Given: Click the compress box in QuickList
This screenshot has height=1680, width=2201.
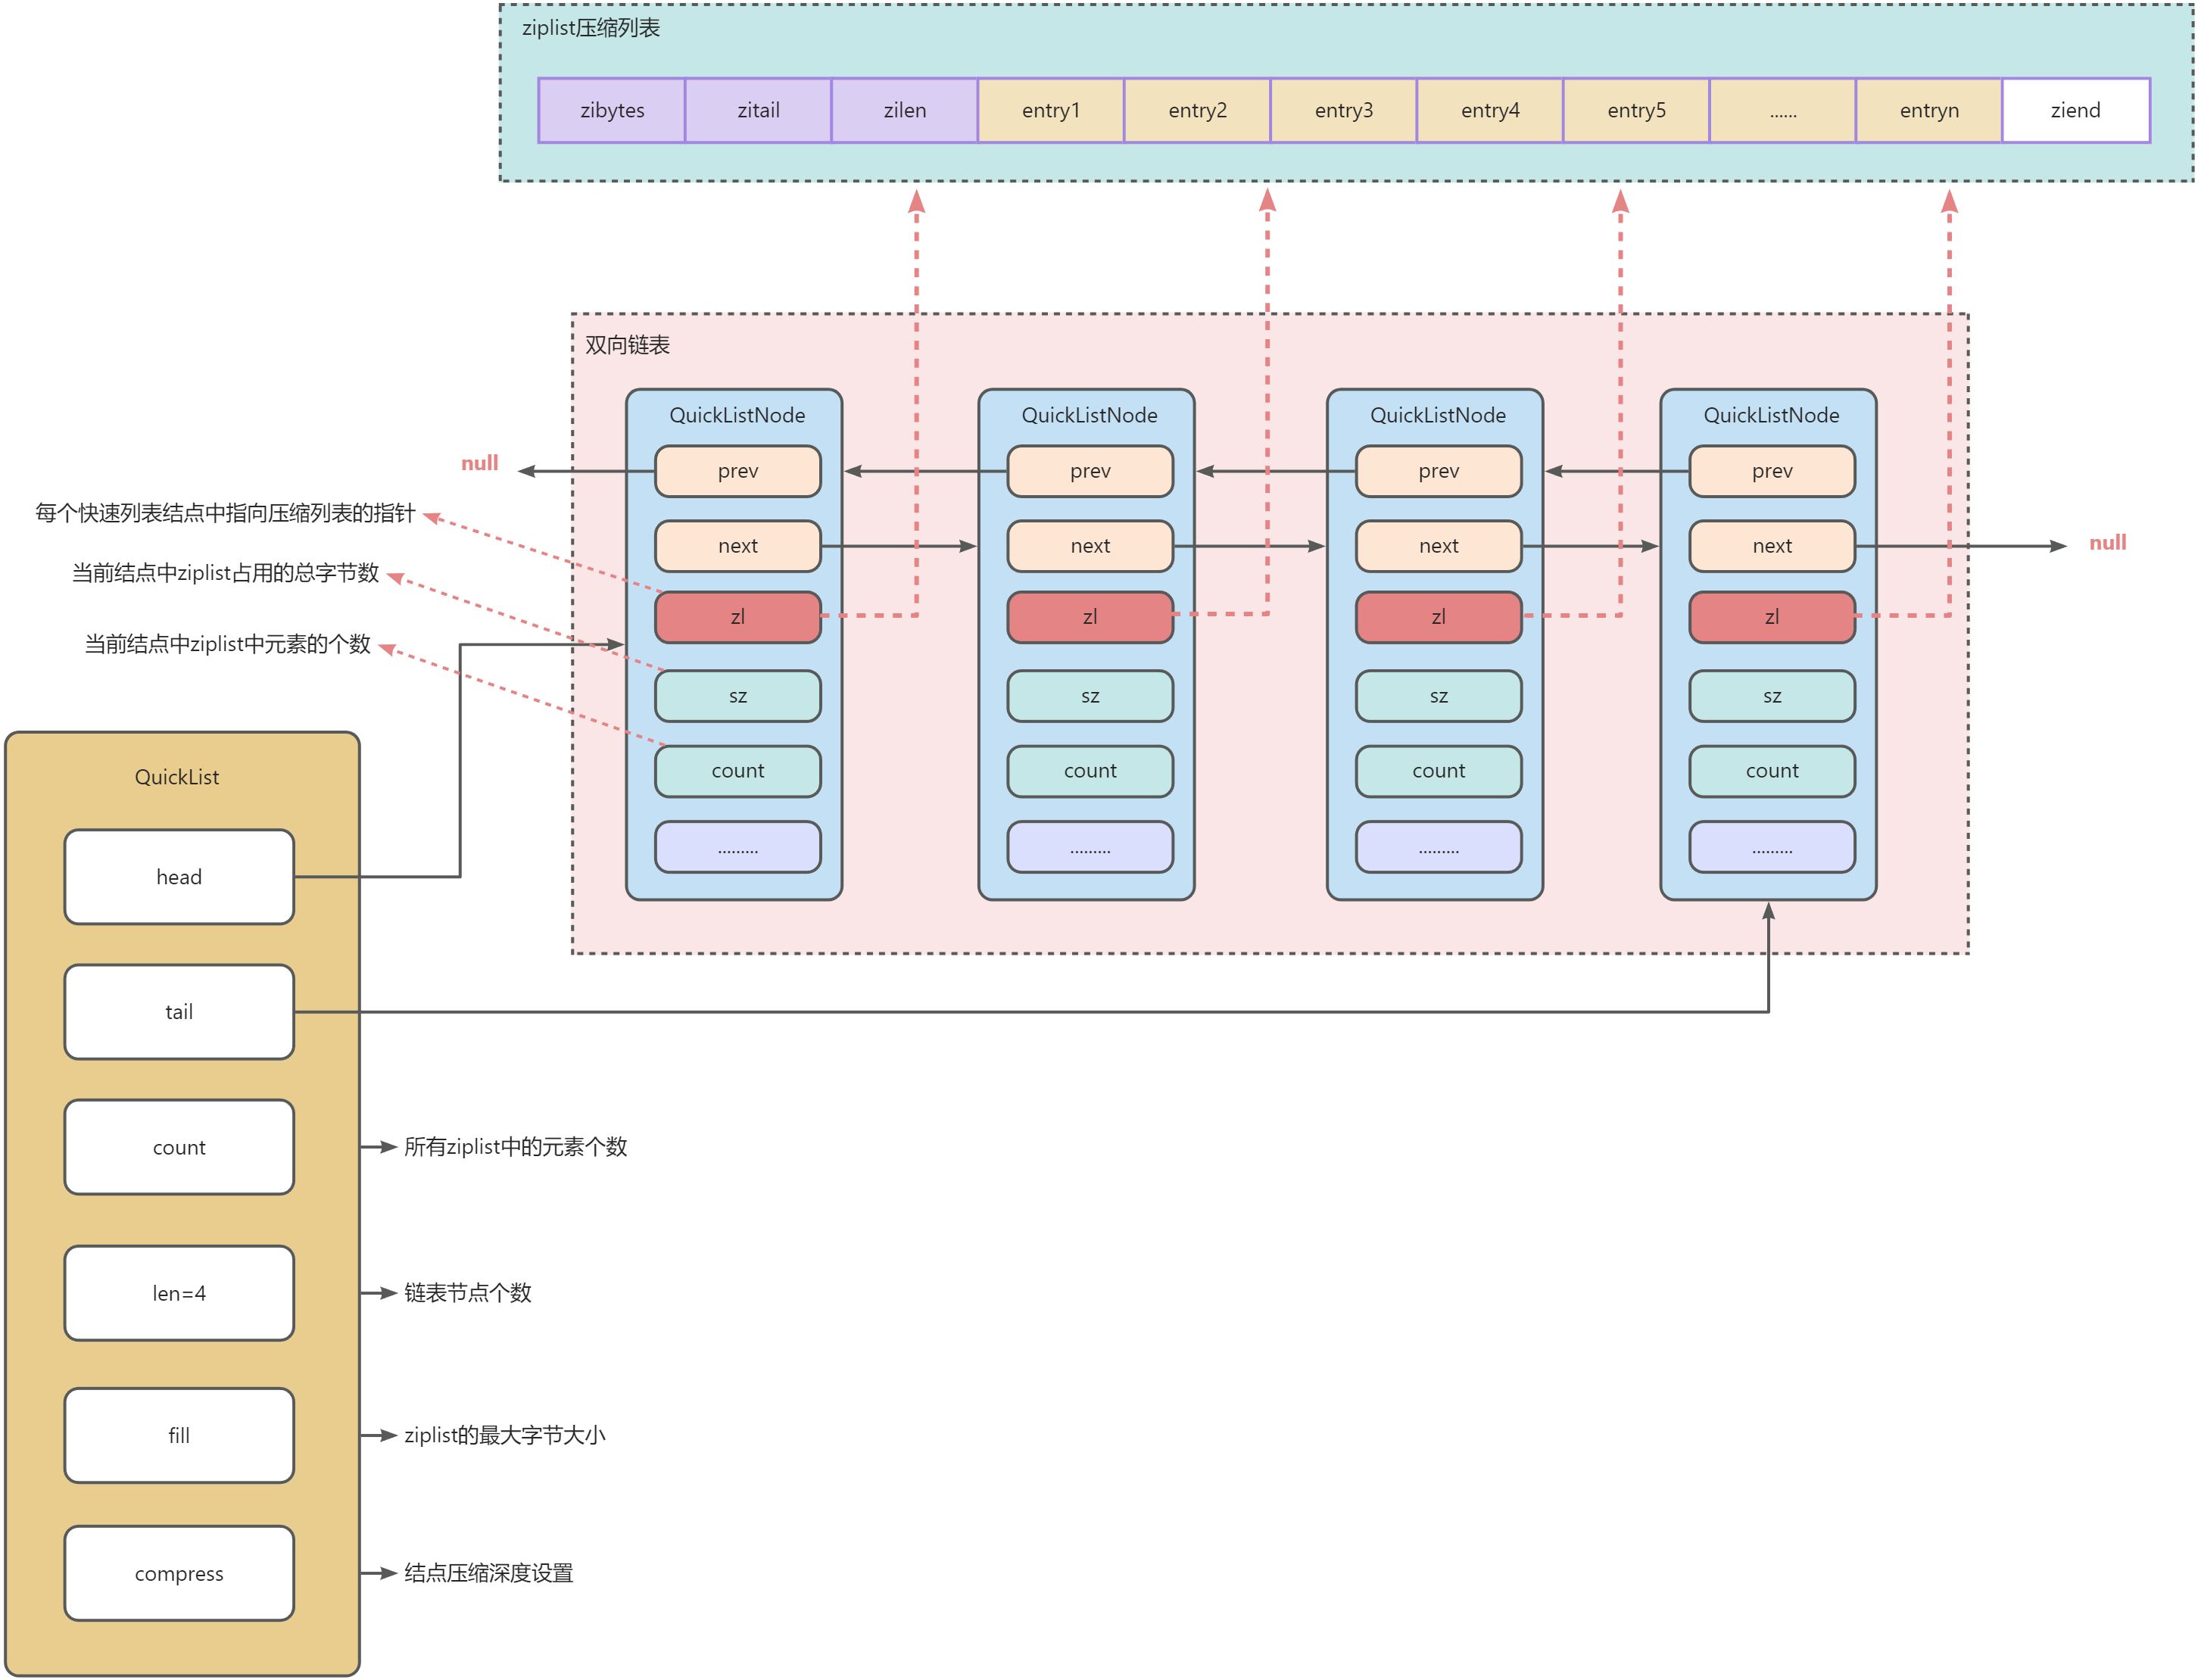Looking at the screenshot, I should point(179,1574).
